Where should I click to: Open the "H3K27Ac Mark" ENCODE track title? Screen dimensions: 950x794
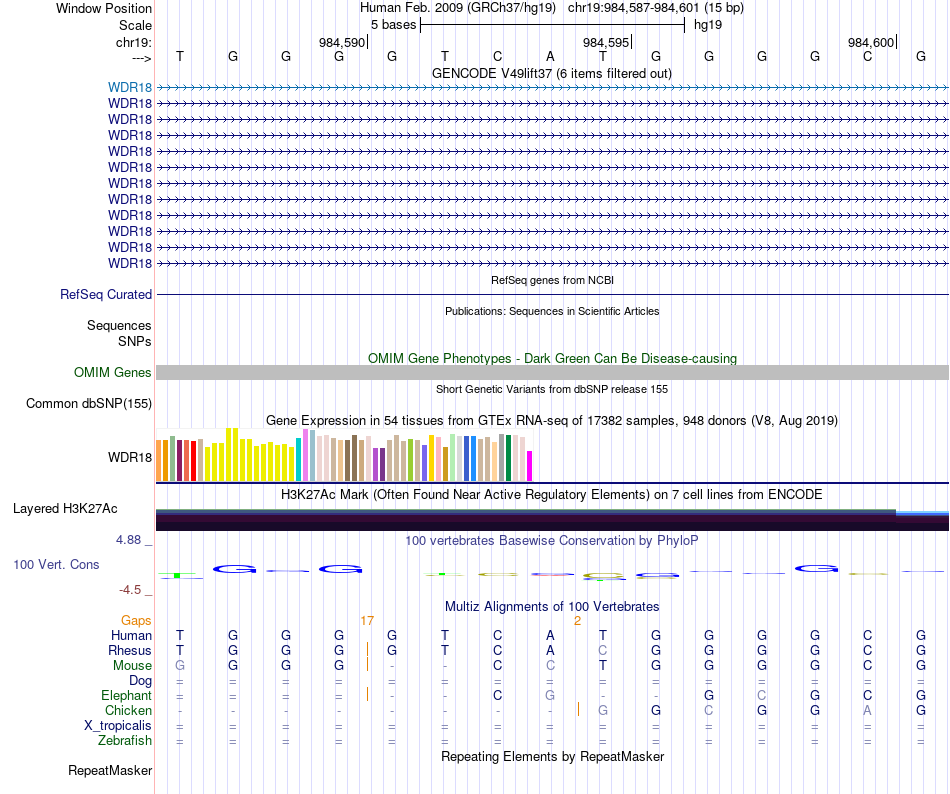(x=552, y=495)
